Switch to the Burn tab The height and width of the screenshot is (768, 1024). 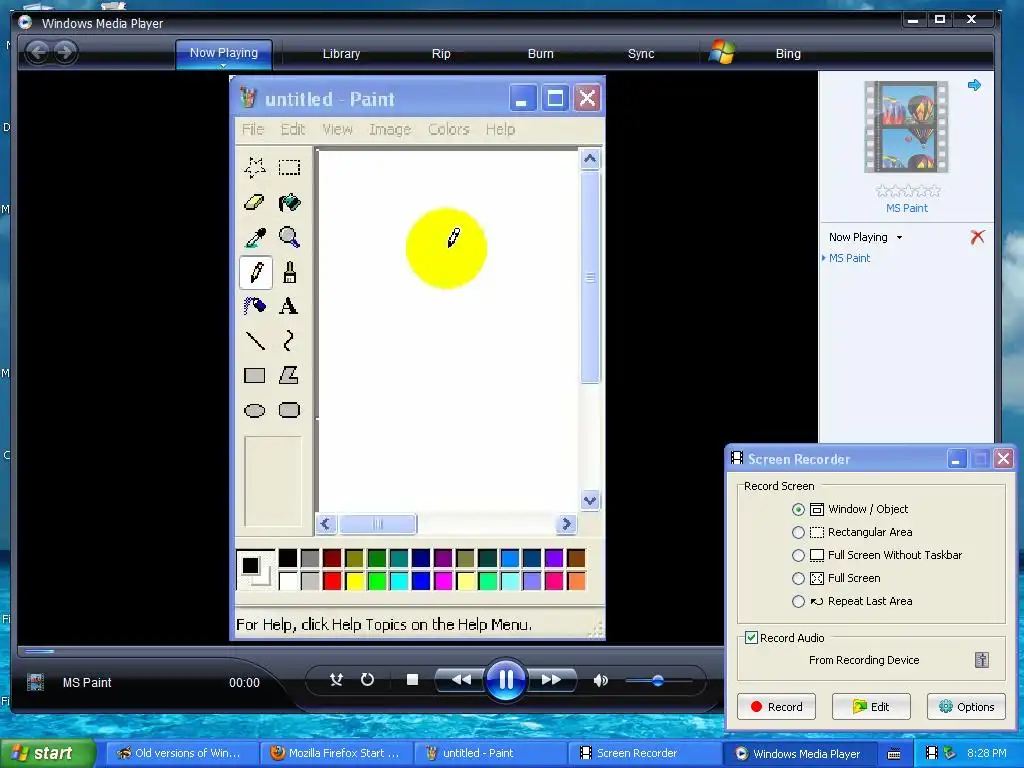click(541, 54)
